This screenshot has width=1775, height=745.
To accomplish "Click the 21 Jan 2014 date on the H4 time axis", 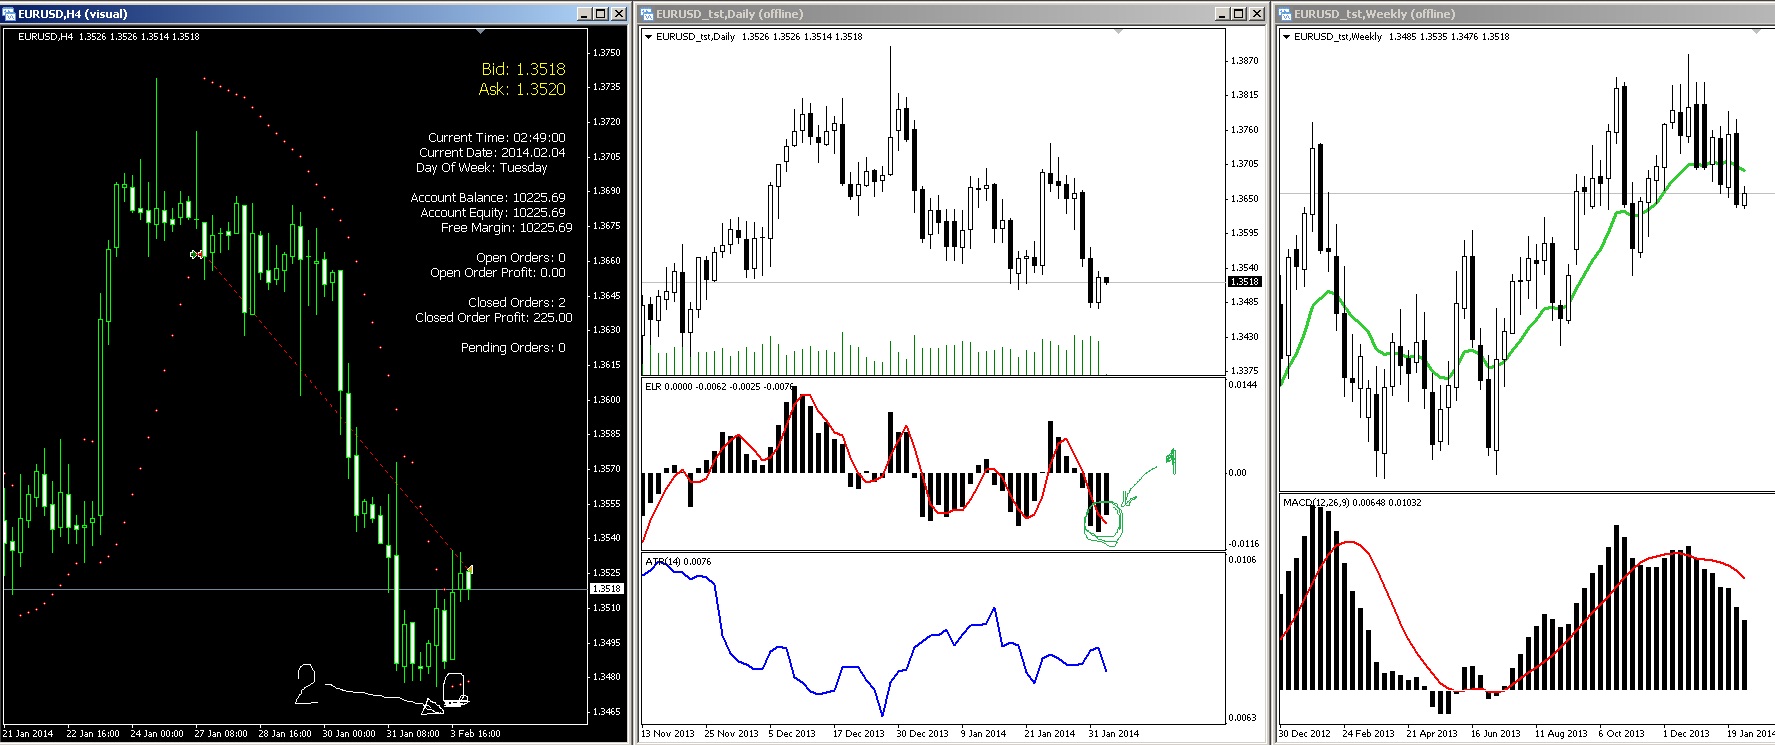I will coord(28,734).
